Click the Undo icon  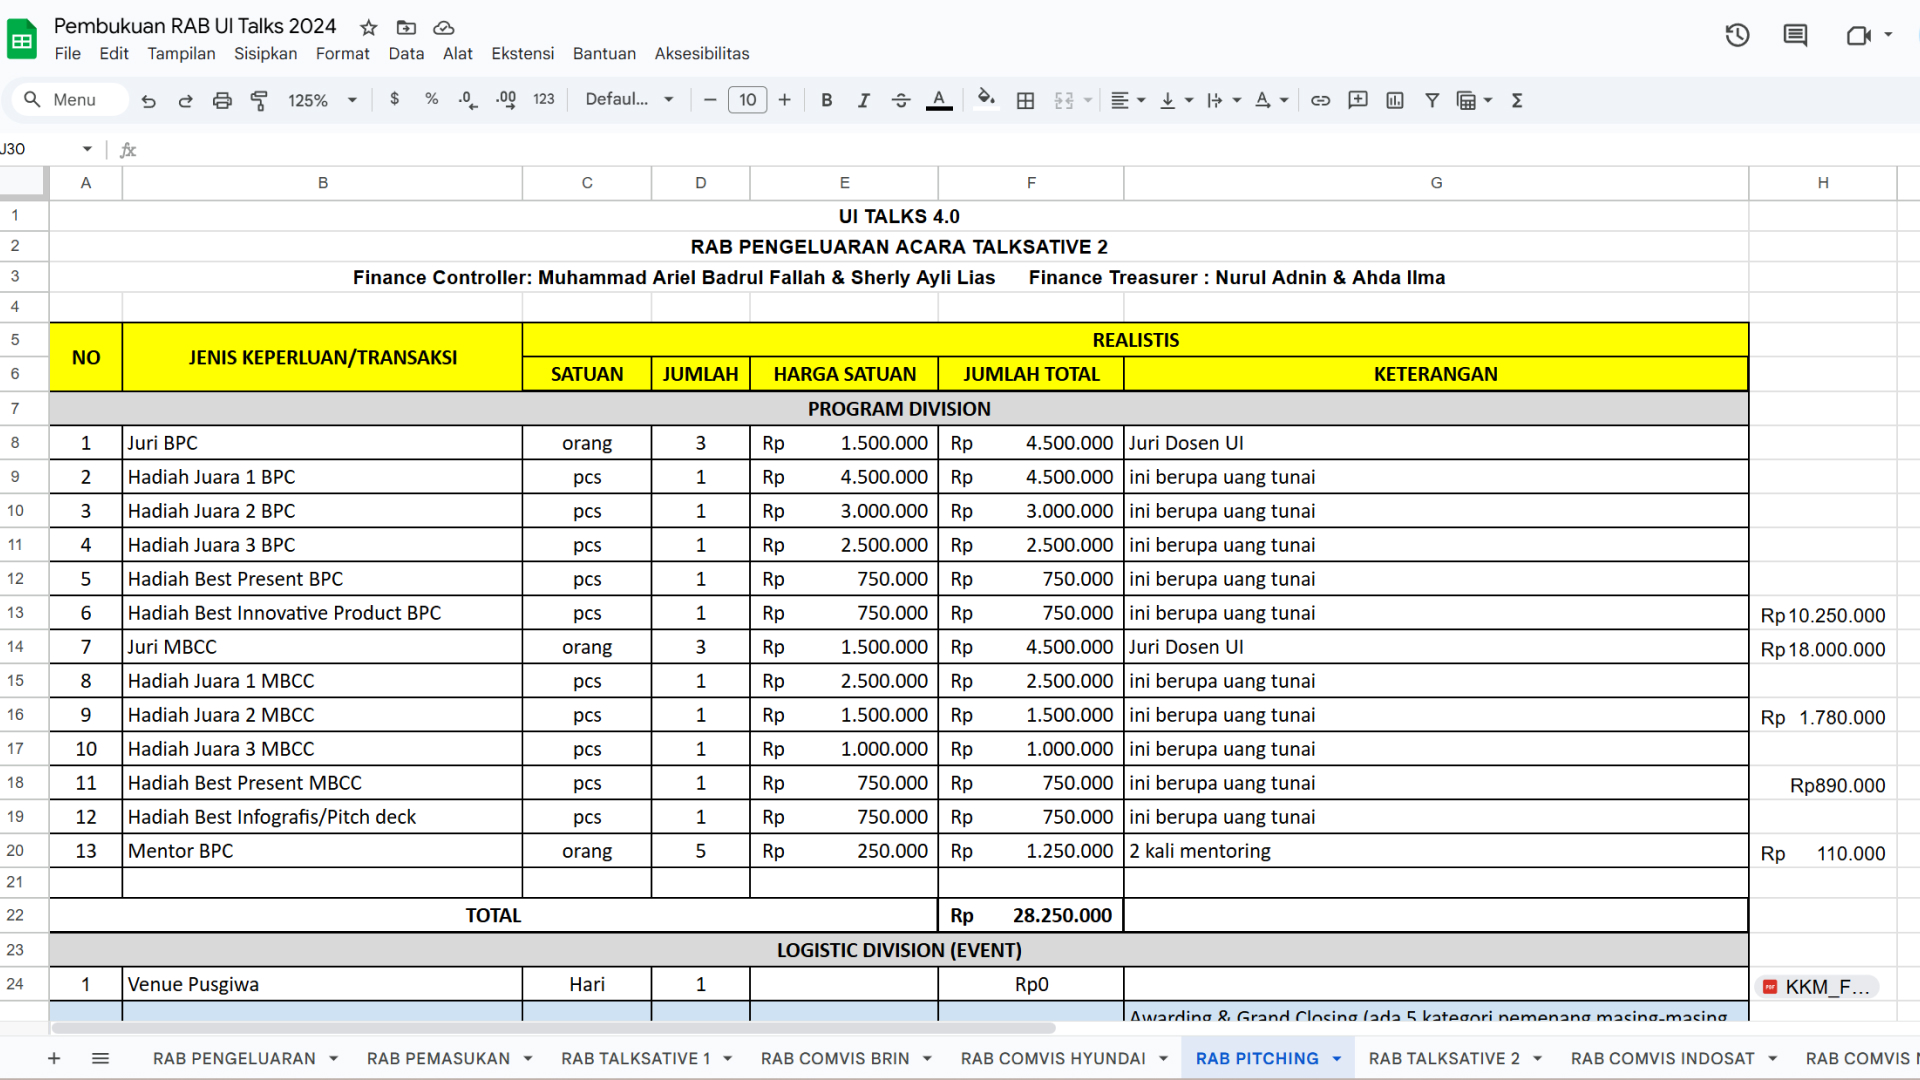pos(148,100)
